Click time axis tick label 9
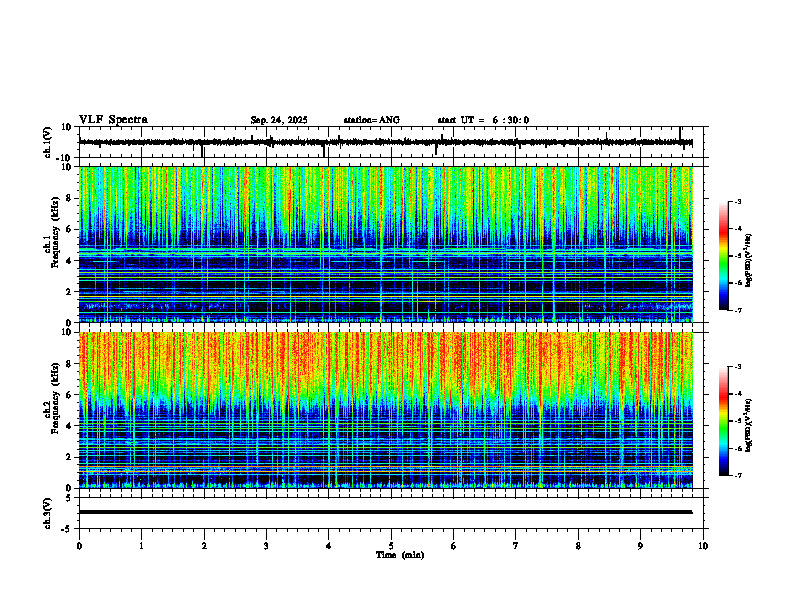The width and height of the screenshot is (792, 612). pyautogui.click(x=640, y=546)
